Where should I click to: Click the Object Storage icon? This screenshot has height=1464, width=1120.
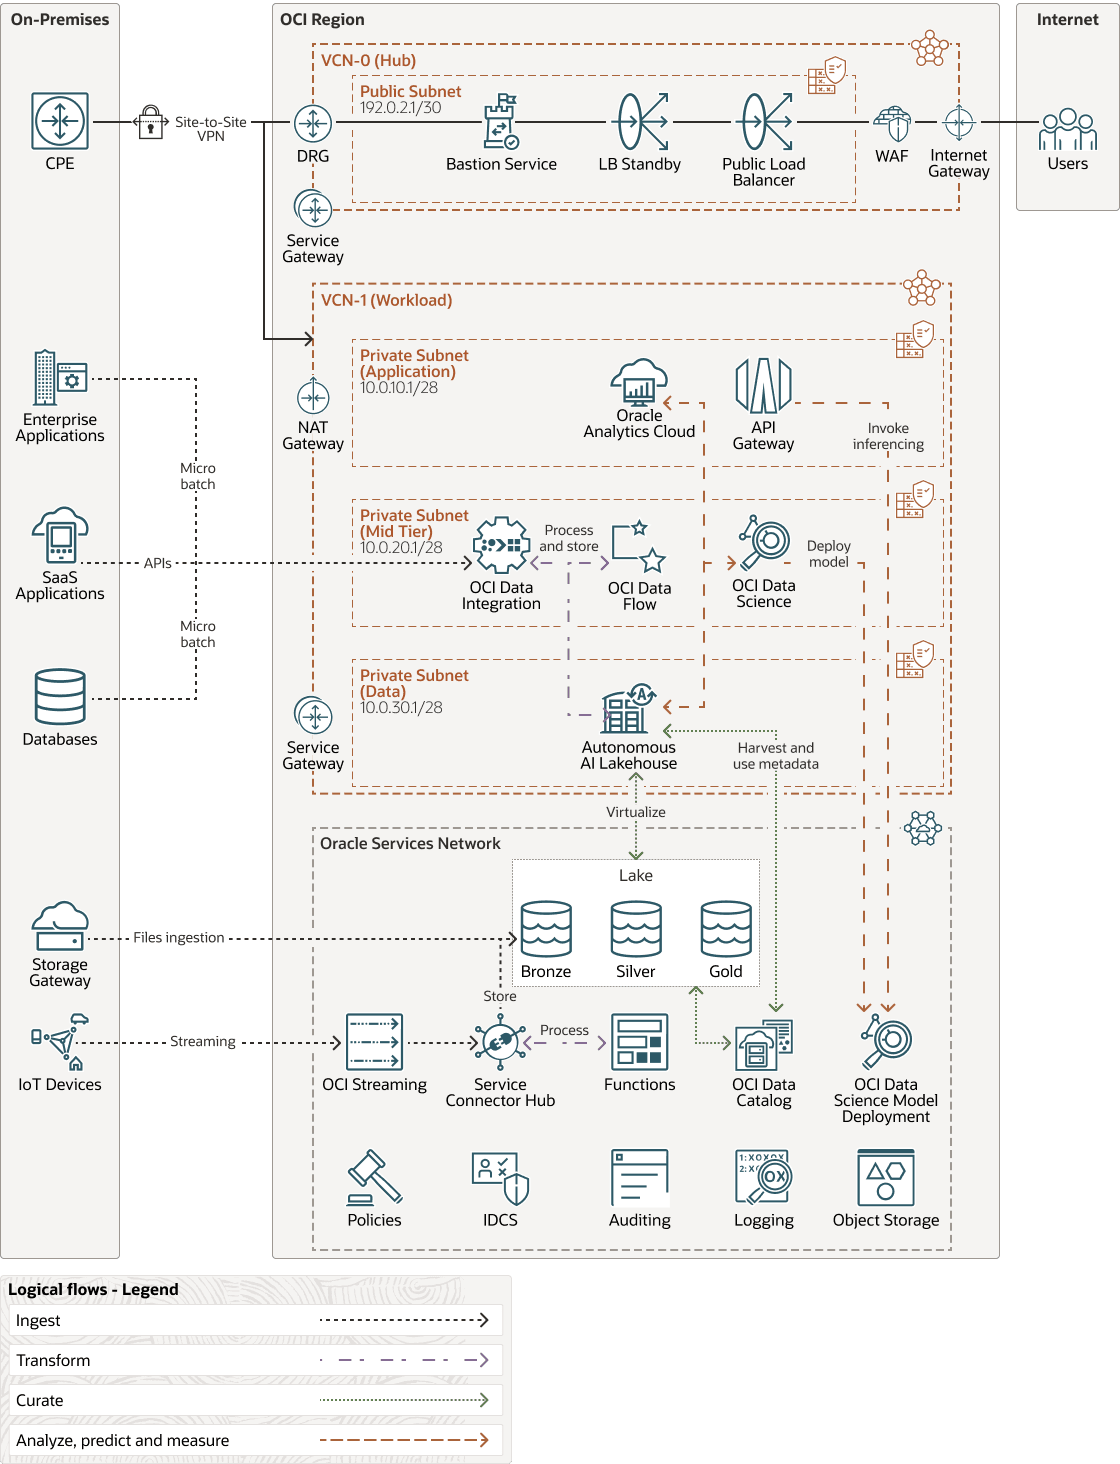pyautogui.click(x=886, y=1177)
